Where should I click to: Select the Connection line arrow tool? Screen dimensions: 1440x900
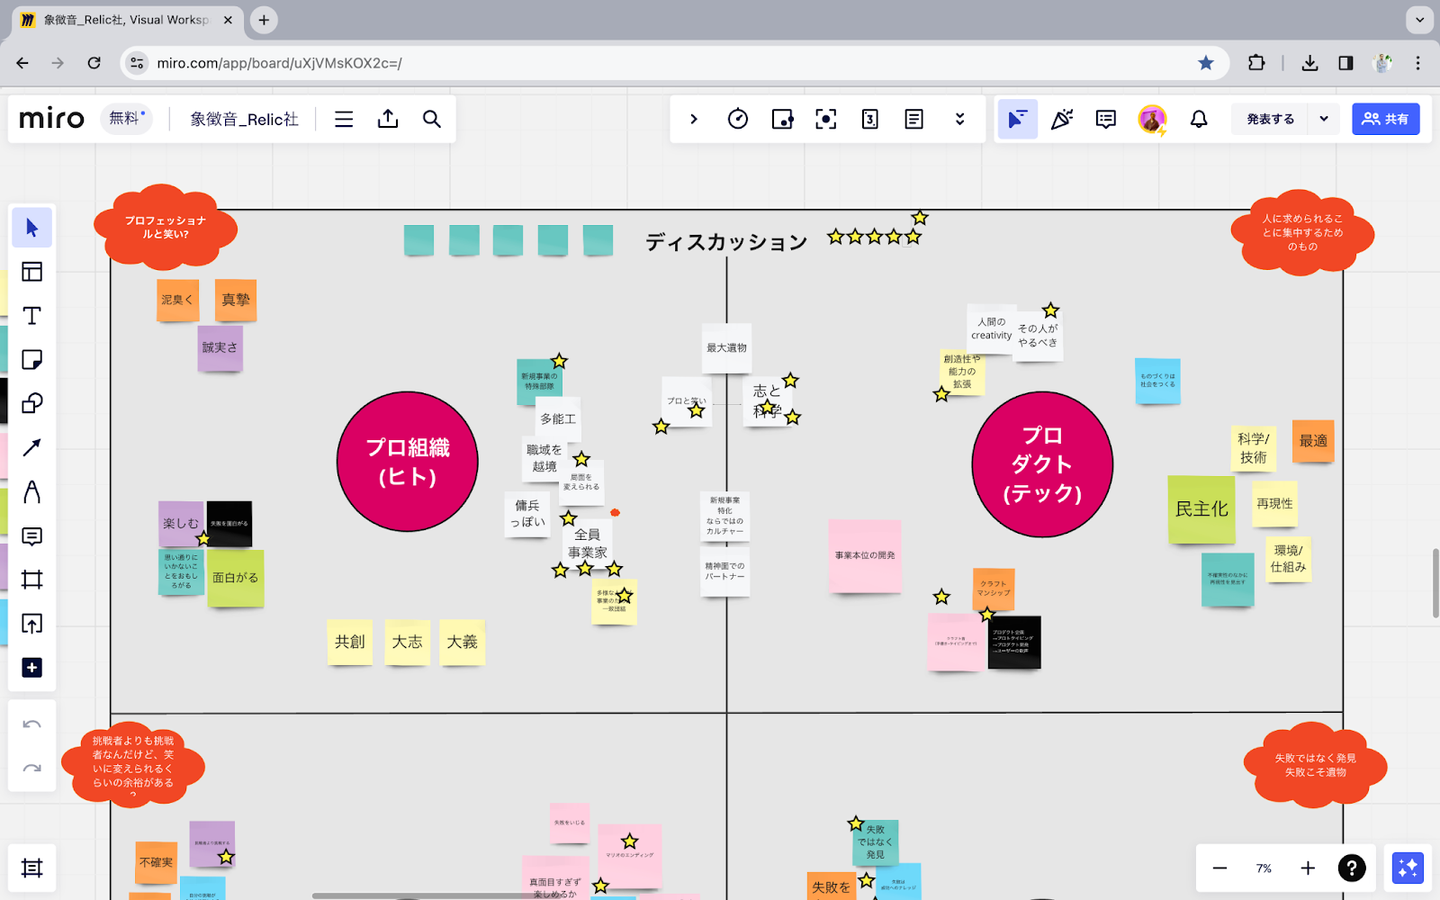(32, 448)
